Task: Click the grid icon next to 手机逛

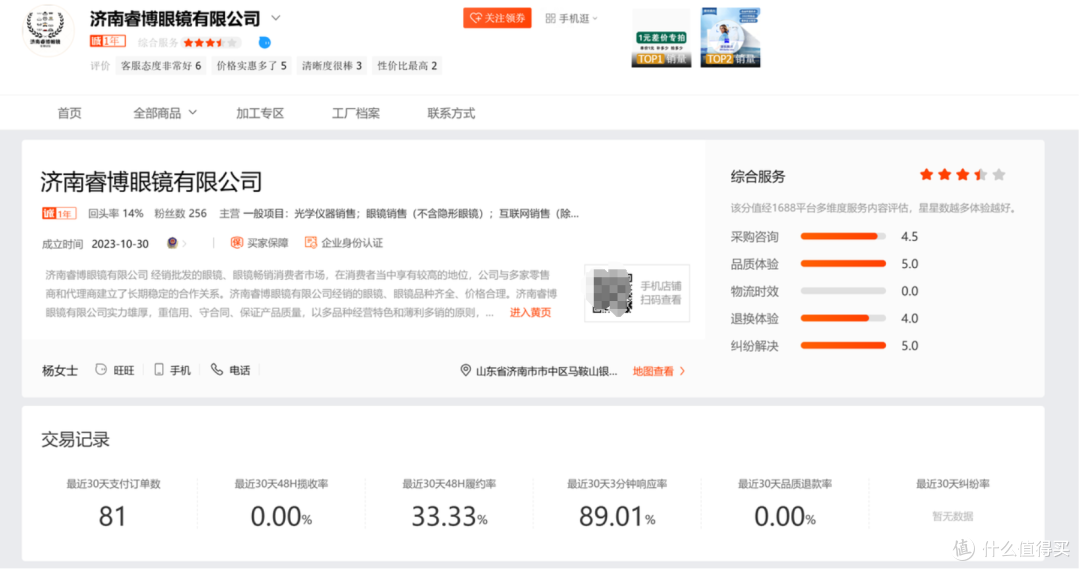Action: point(550,19)
